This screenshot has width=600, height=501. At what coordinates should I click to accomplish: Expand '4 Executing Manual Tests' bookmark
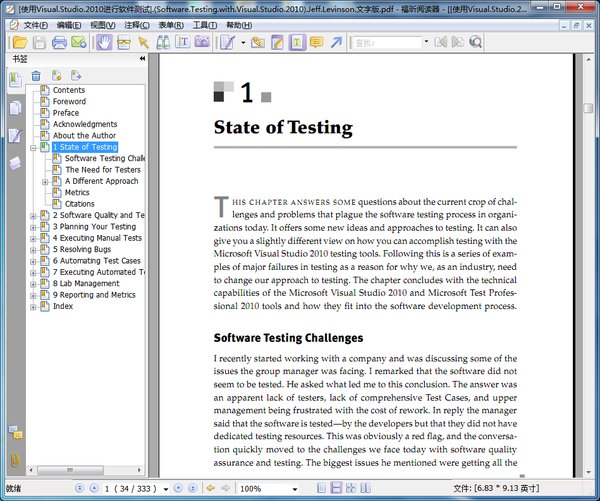pyautogui.click(x=33, y=239)
